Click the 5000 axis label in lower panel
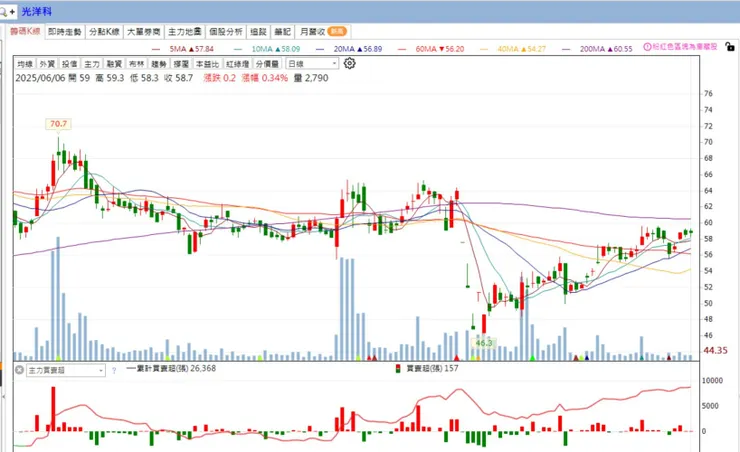 click(711, 406)
